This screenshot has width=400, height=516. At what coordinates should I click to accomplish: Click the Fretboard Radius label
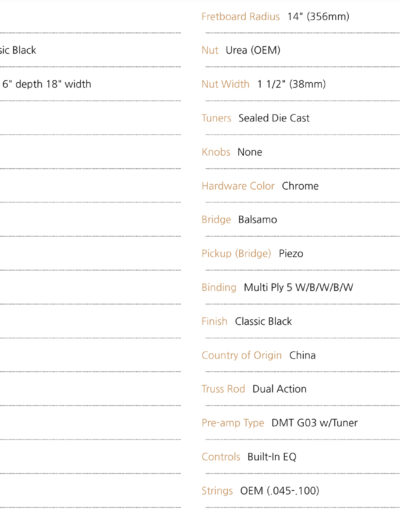point(240,16)
